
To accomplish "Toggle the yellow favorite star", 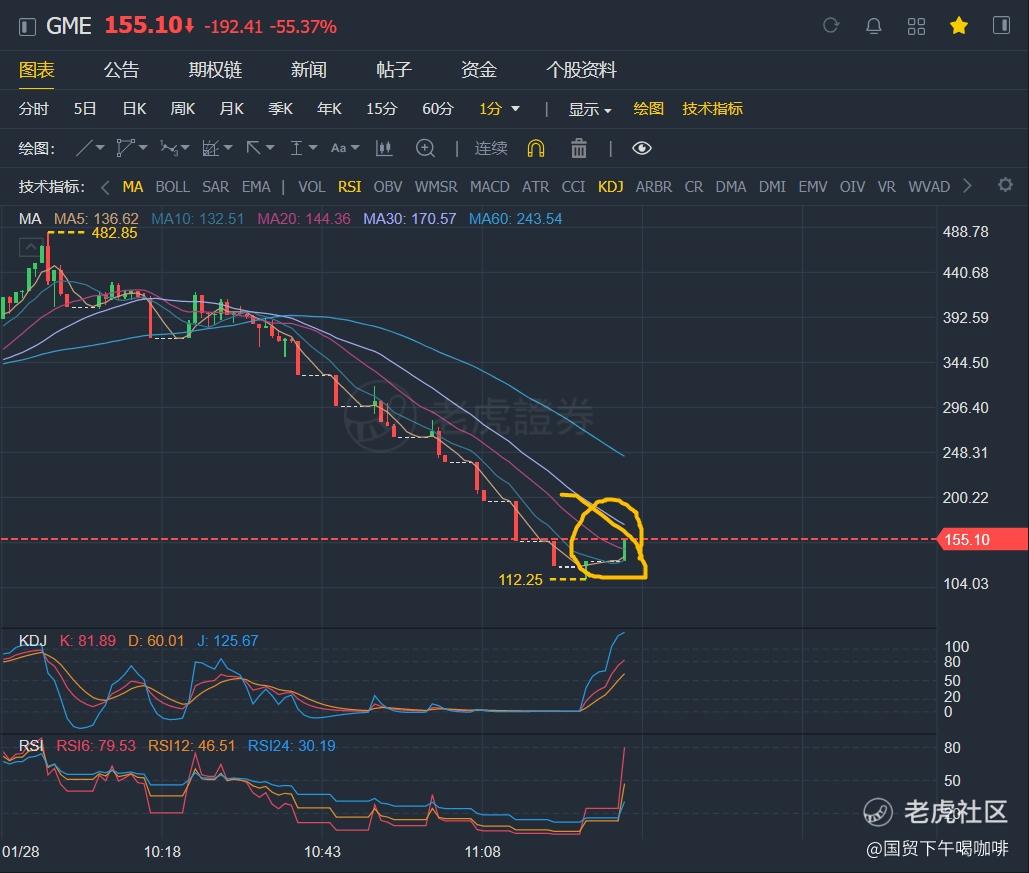I will (959, 26).
